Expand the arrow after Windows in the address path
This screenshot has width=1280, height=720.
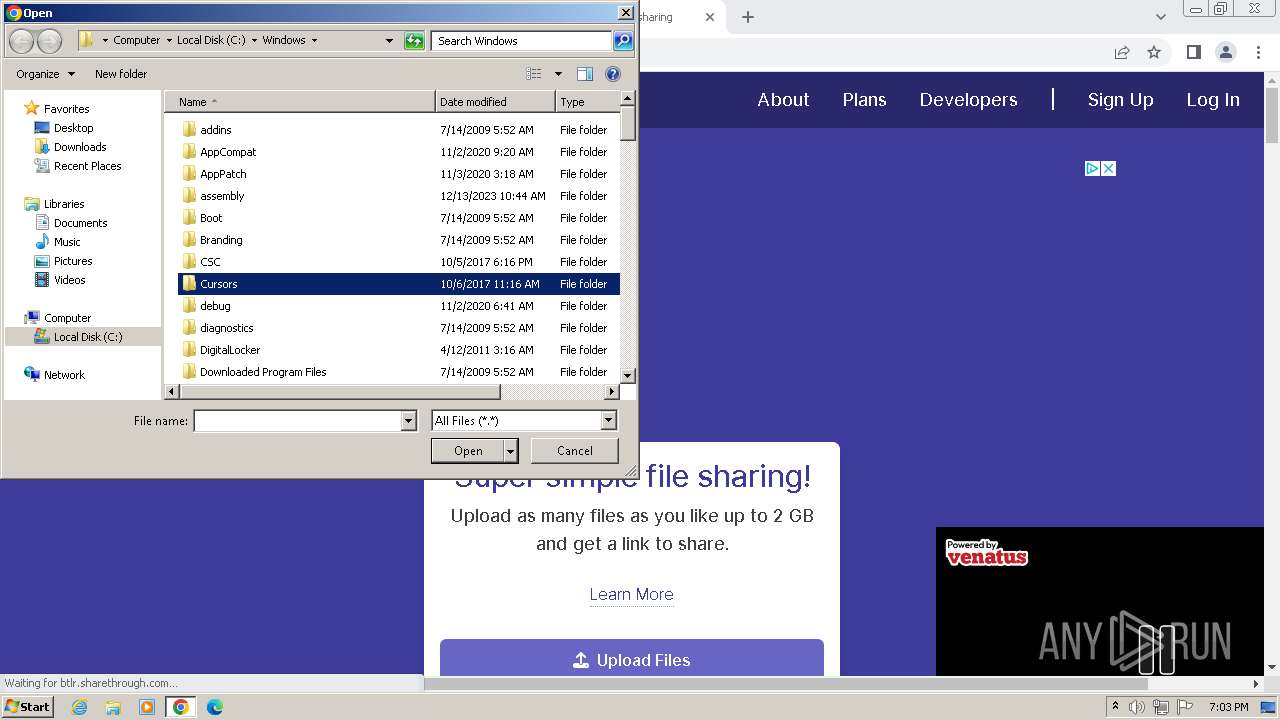pos(314,41)
